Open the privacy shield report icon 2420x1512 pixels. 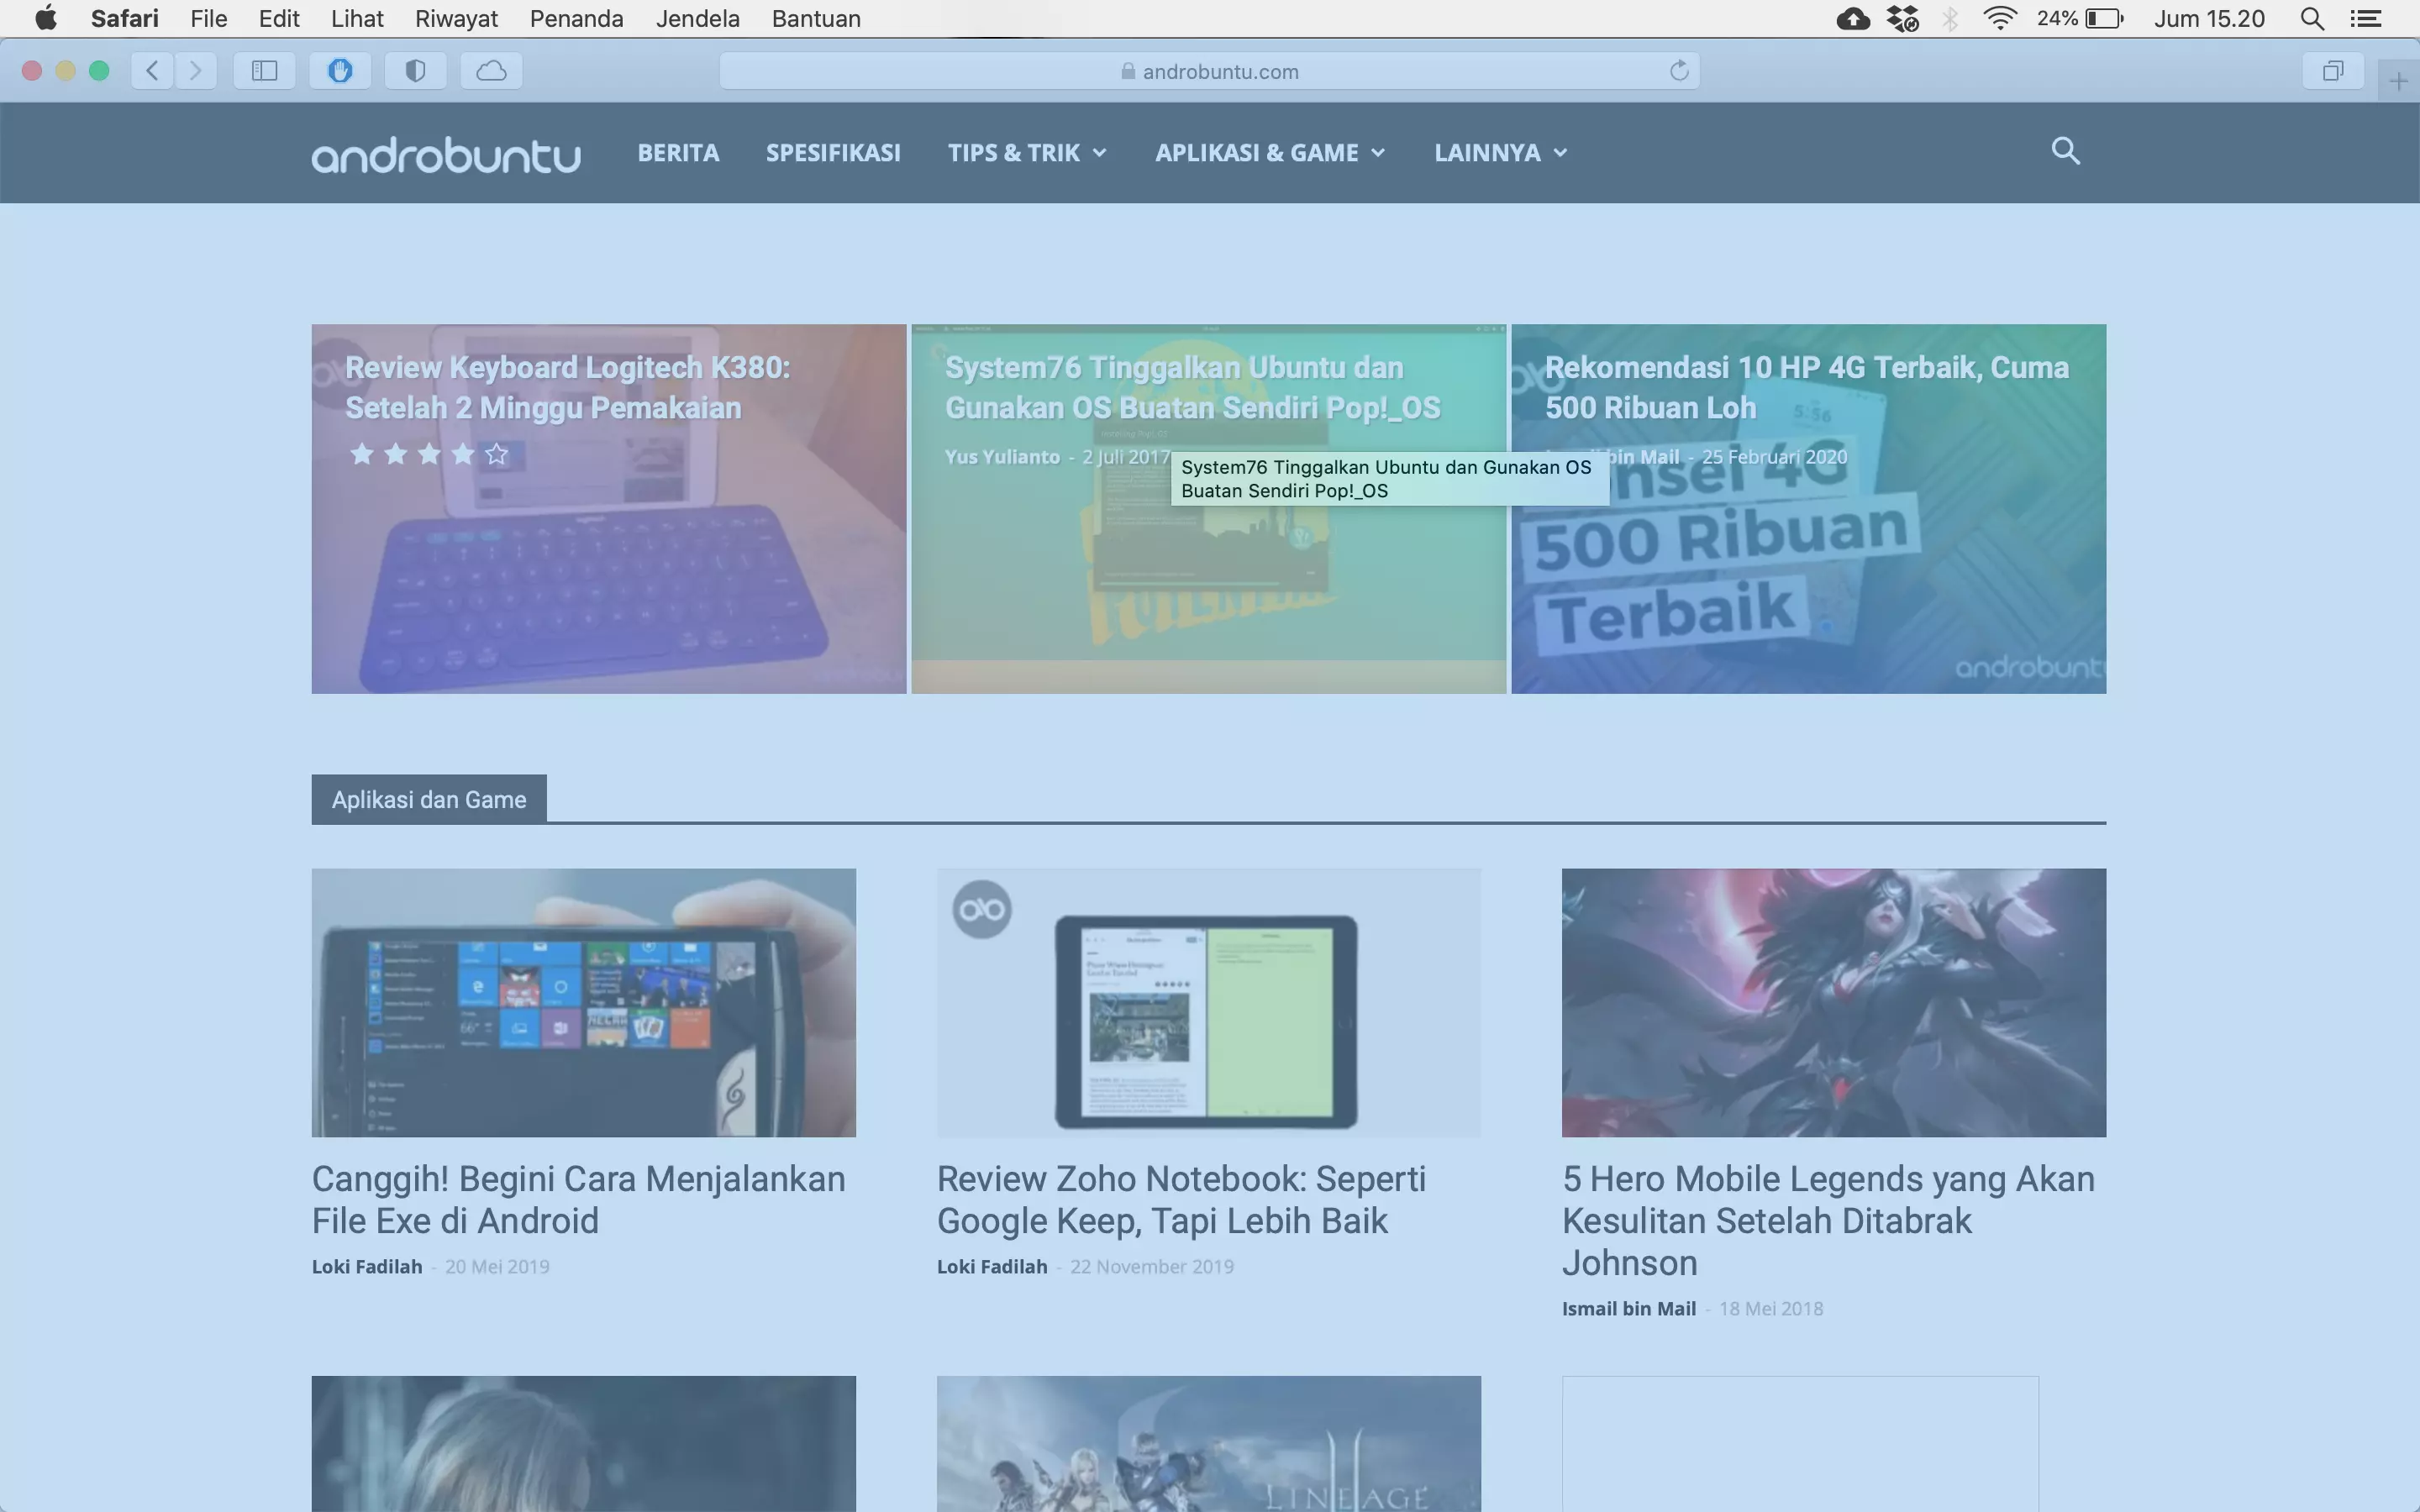415,70
